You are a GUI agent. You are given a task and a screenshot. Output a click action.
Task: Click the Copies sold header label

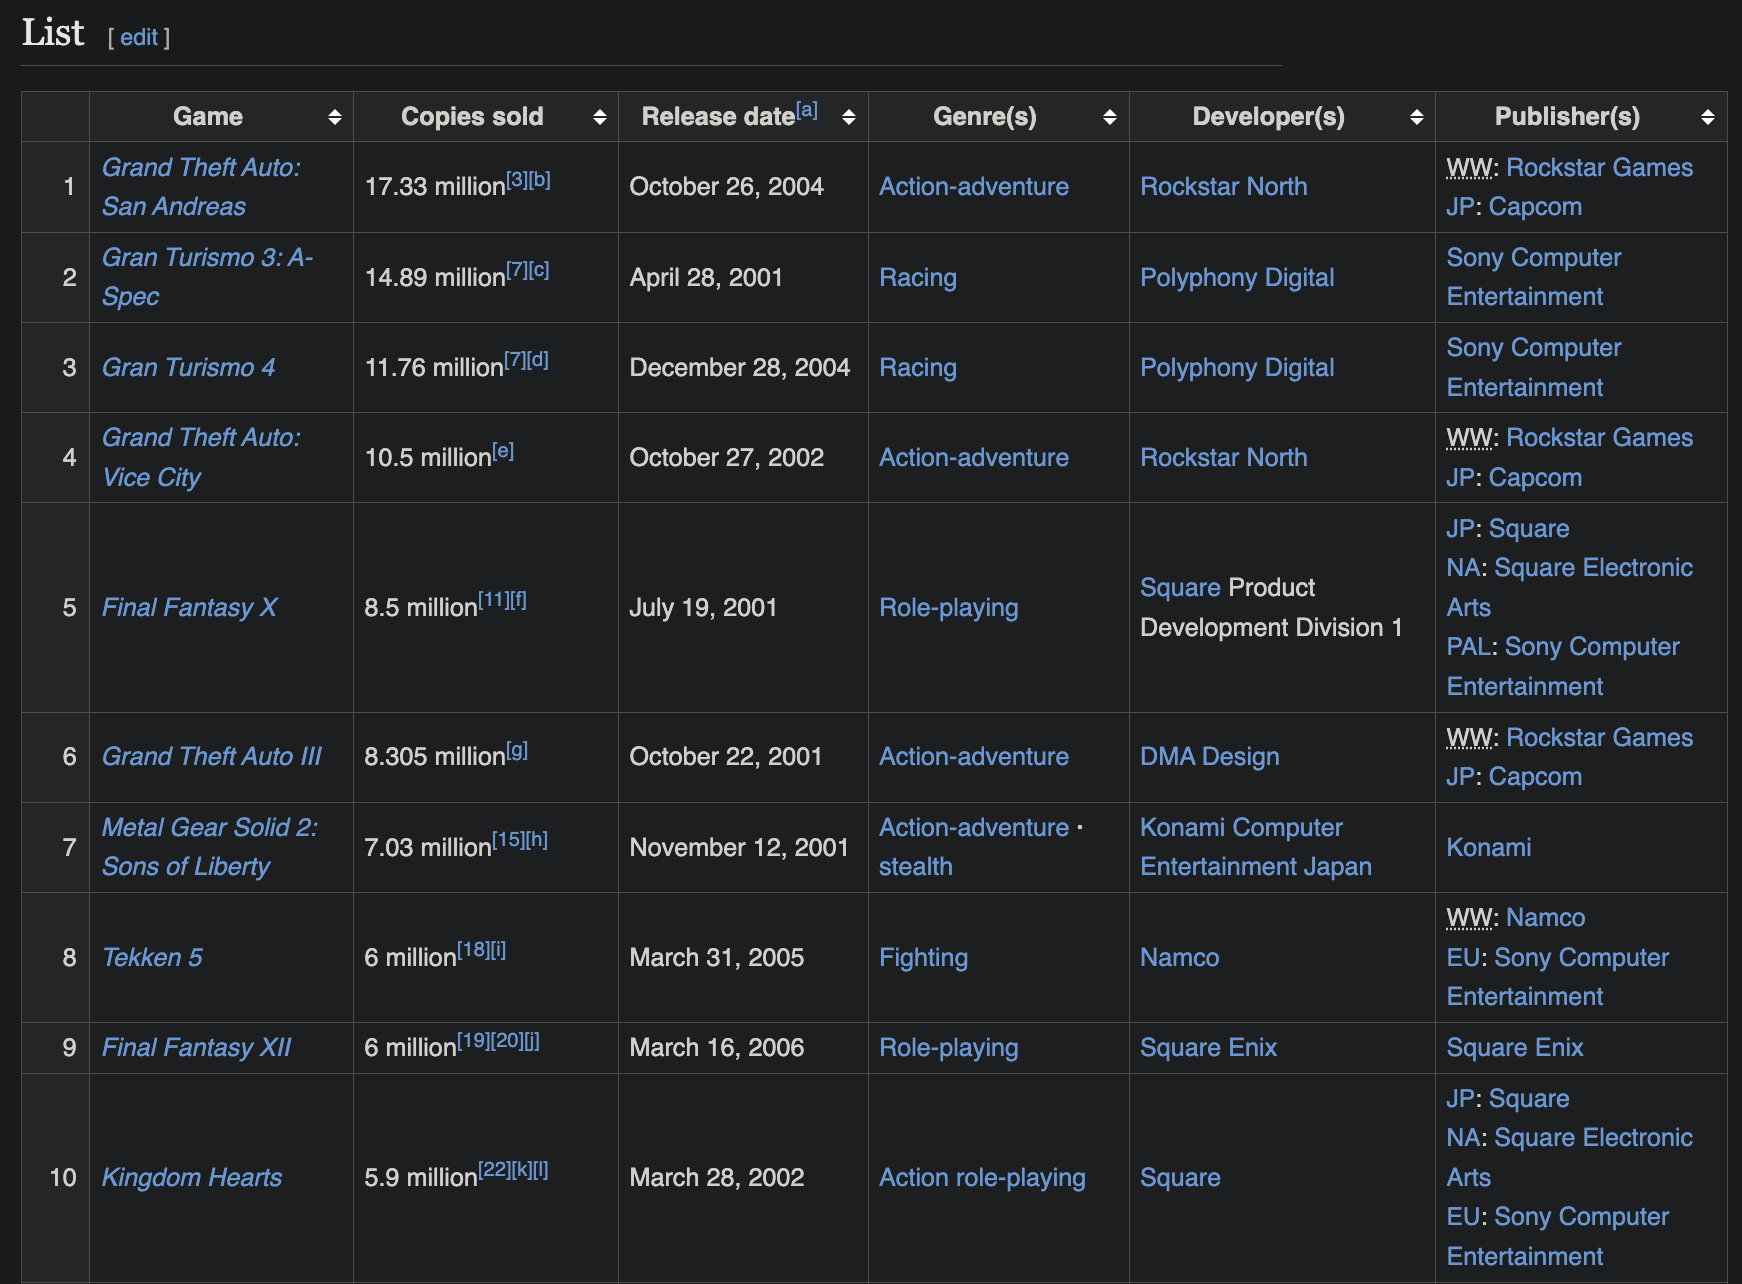(x=472, y=117)
